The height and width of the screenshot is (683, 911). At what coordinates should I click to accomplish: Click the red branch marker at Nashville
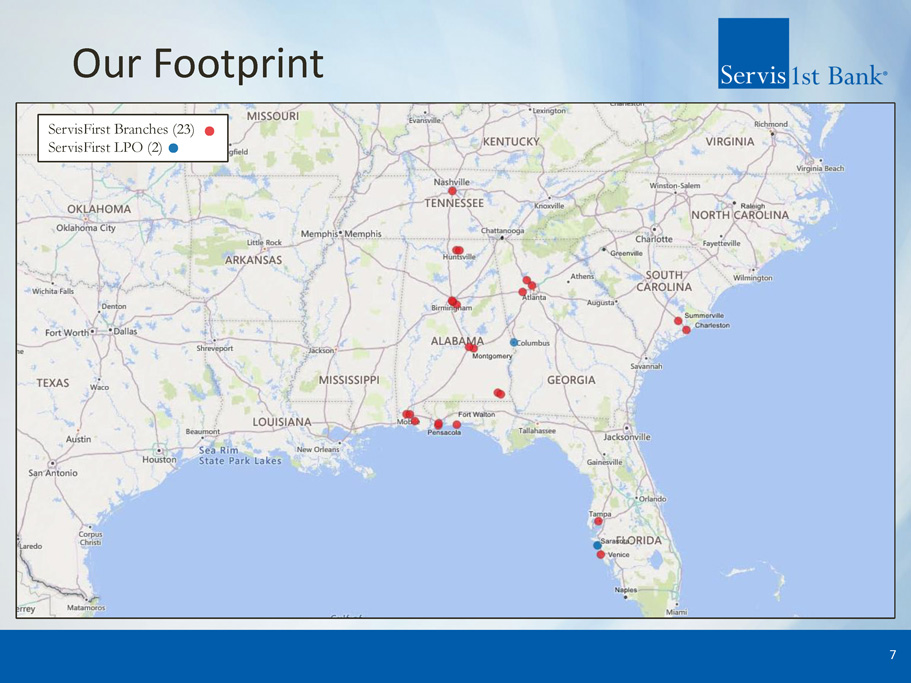(x=452, y=191)
